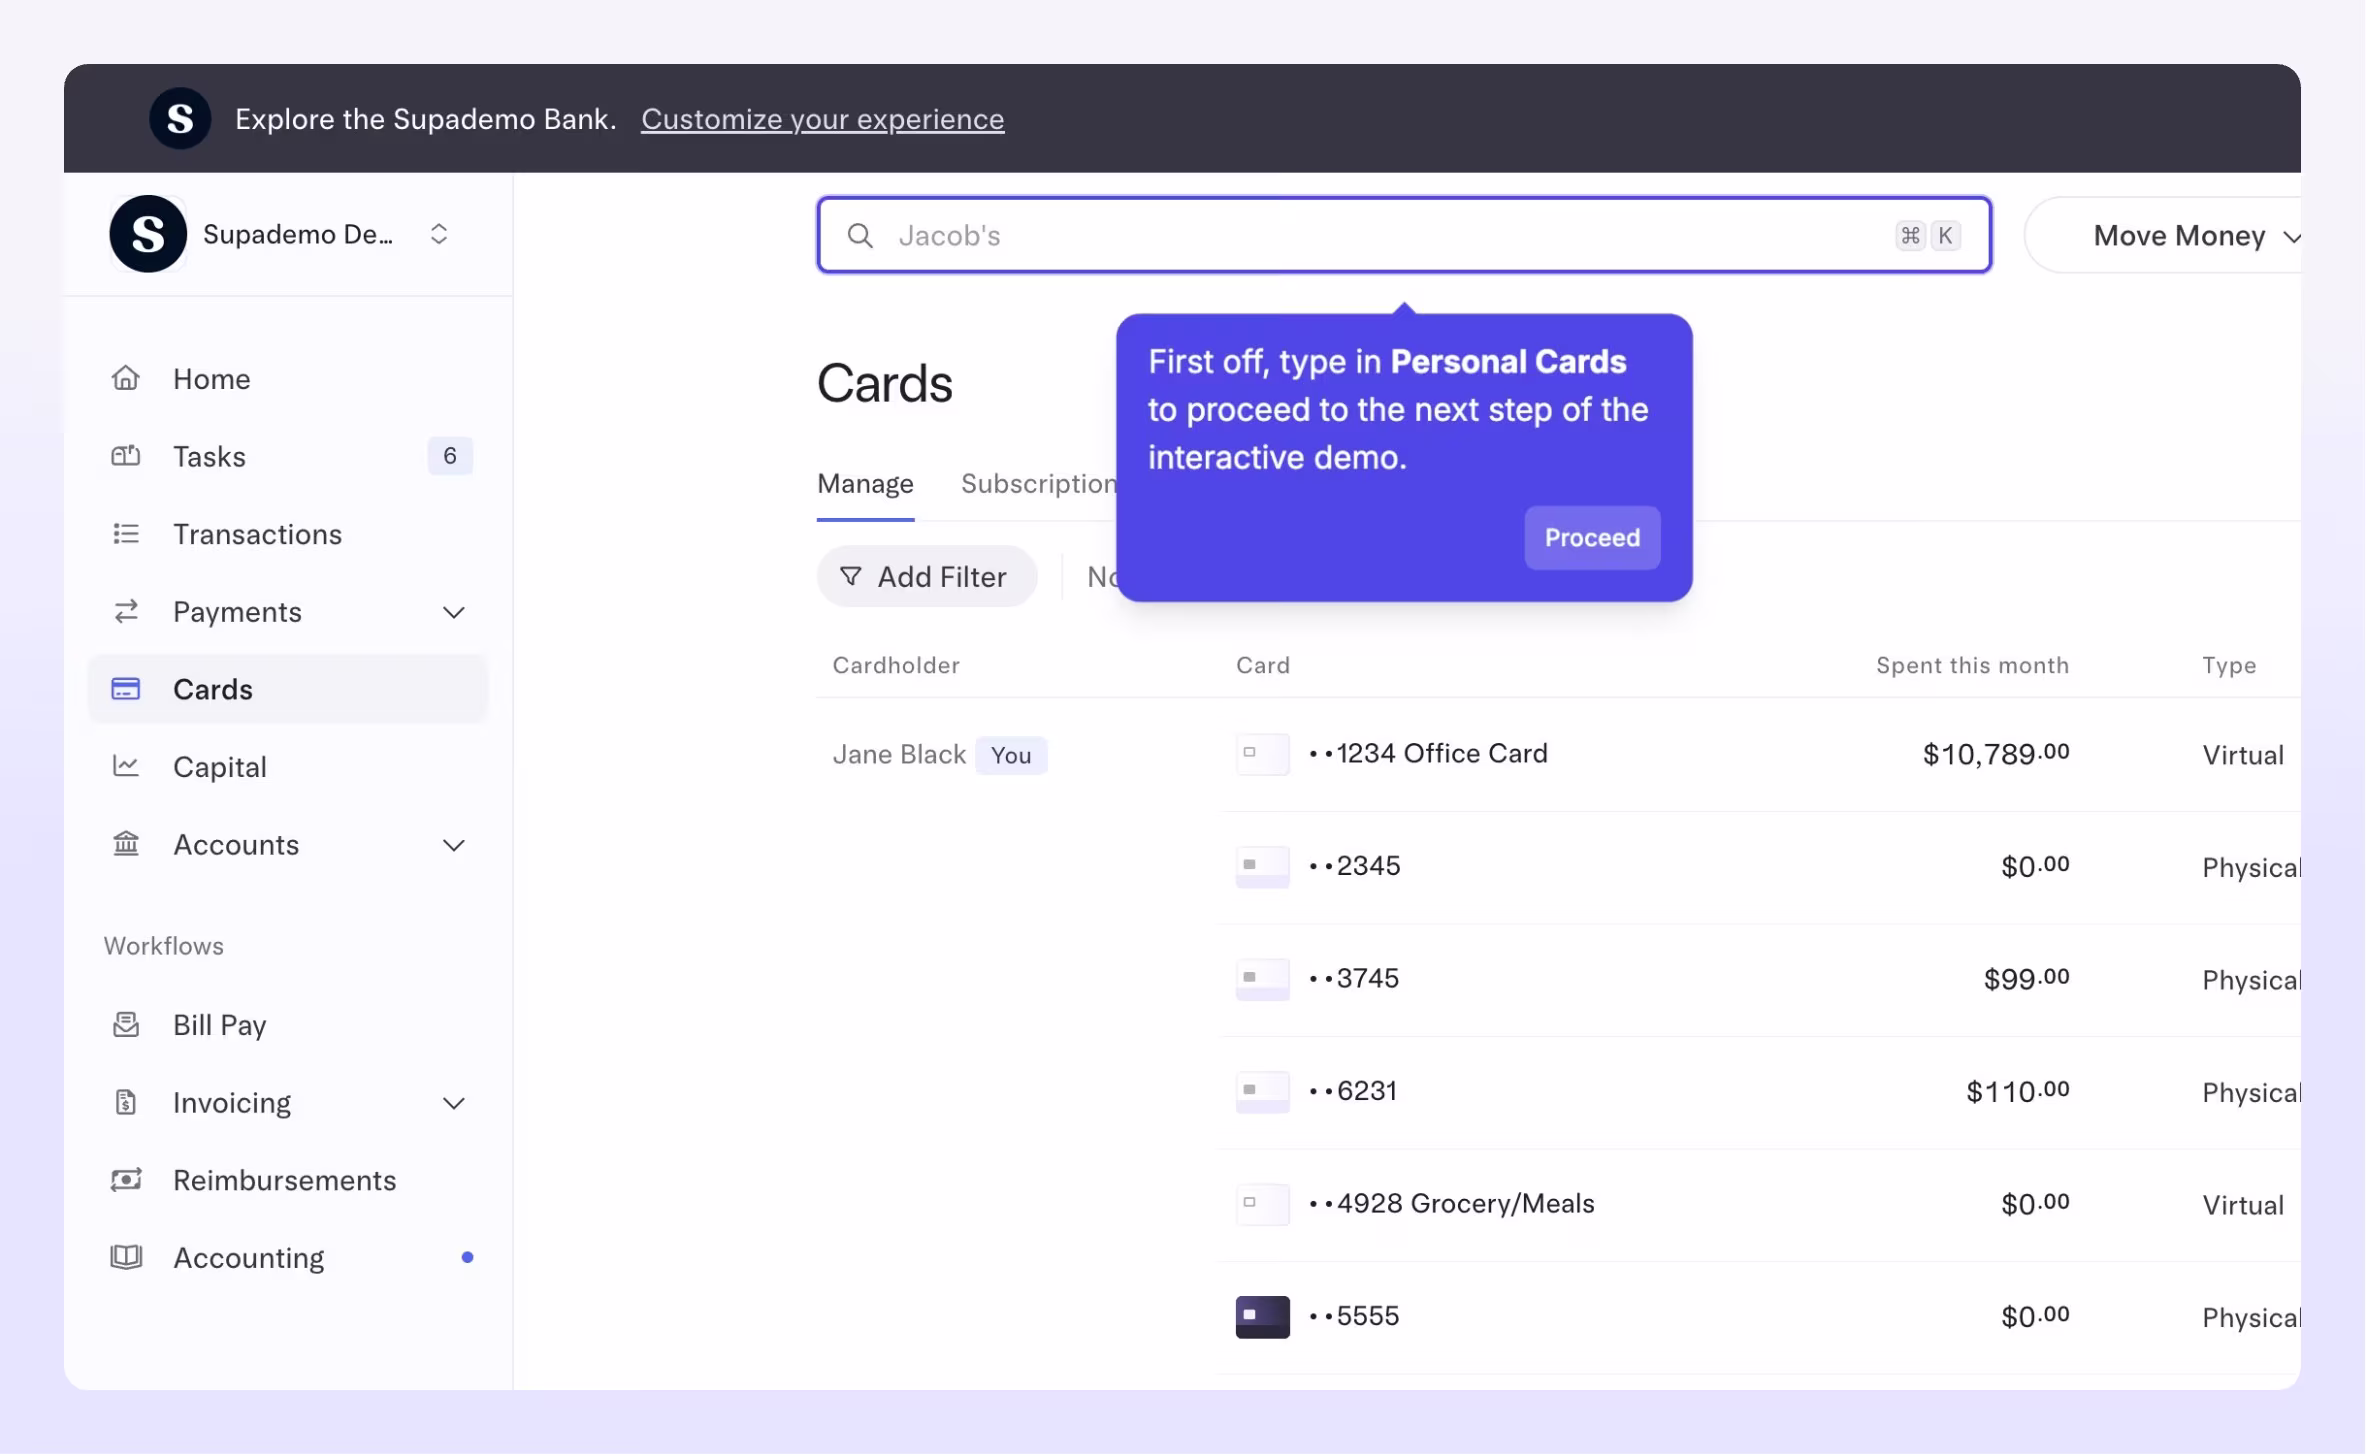Click the Accounting book icon
This screenshot has height=1456, width=2366.
pos(126,1257)
